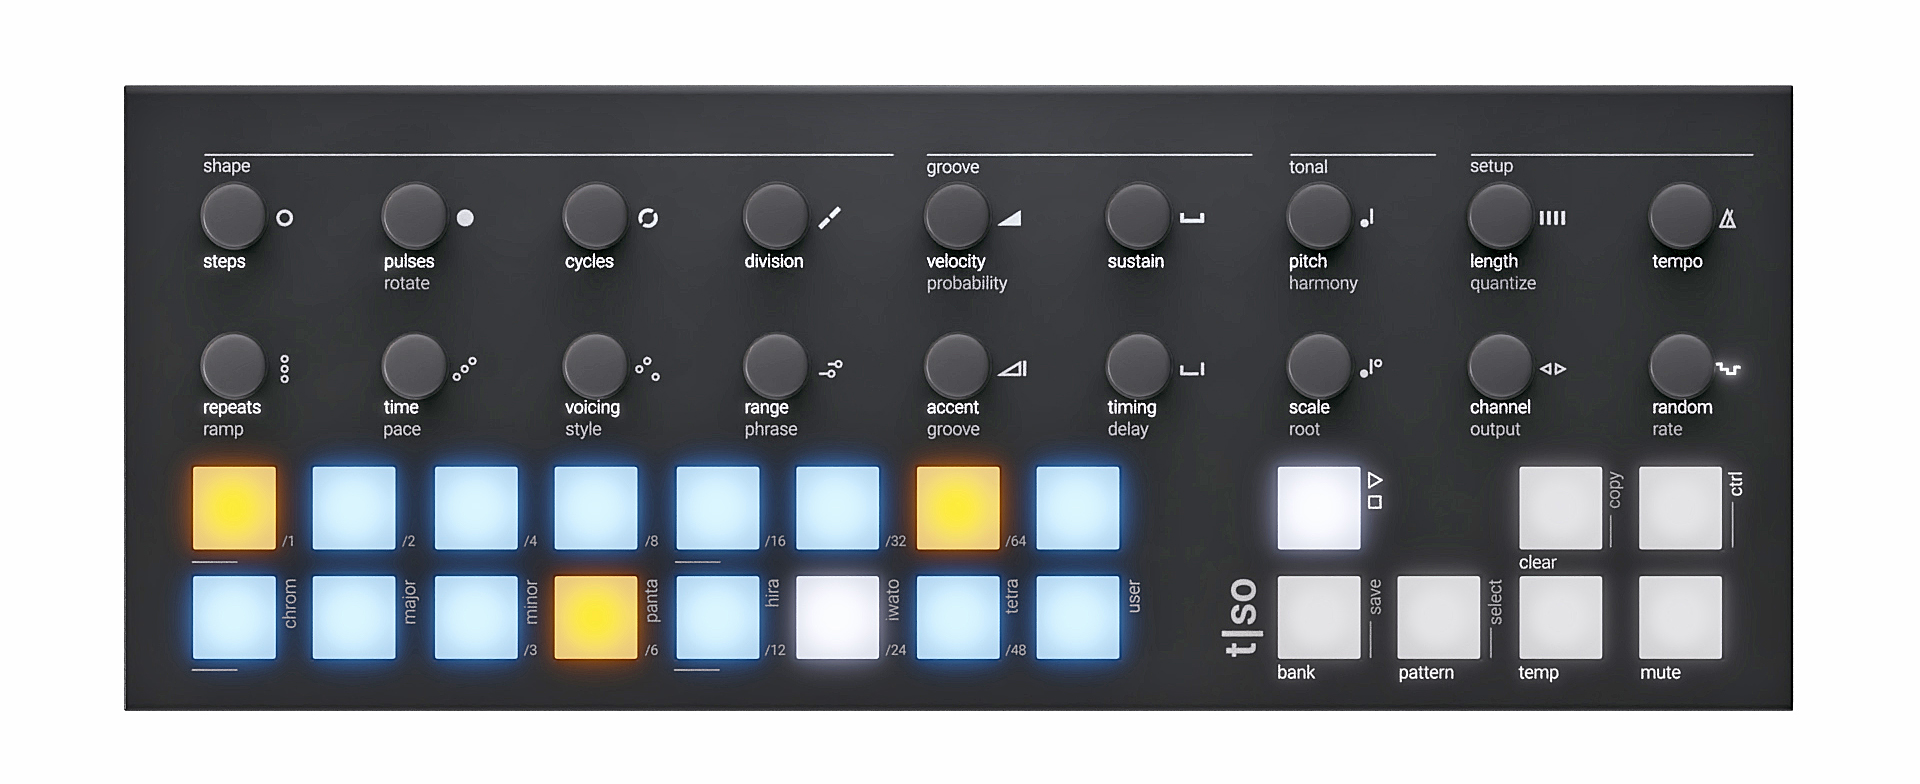Toggle the chrom scale pad
1920x784 pixels.
pos(234,617)
